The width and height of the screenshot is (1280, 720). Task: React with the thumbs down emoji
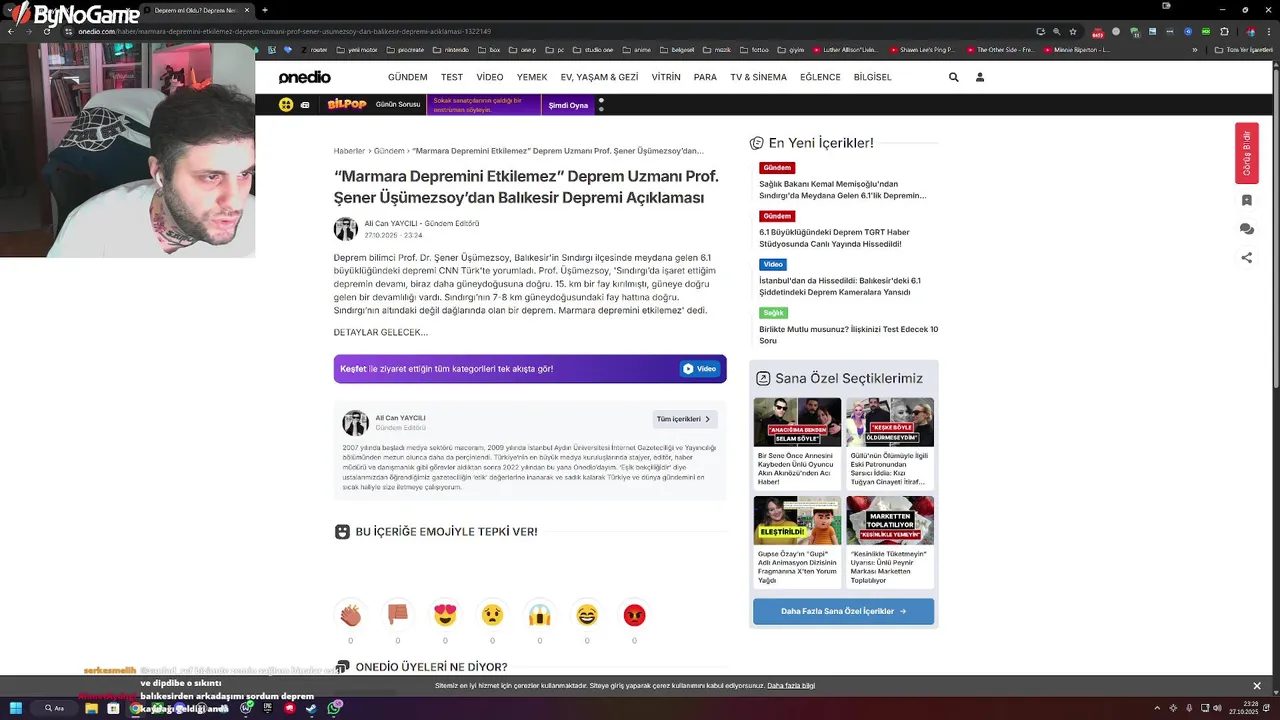click(397, 614)
